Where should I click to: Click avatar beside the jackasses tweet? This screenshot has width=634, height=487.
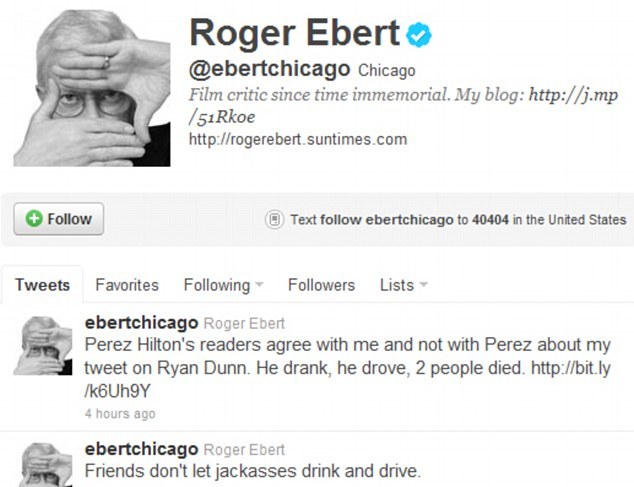point(43,465)
